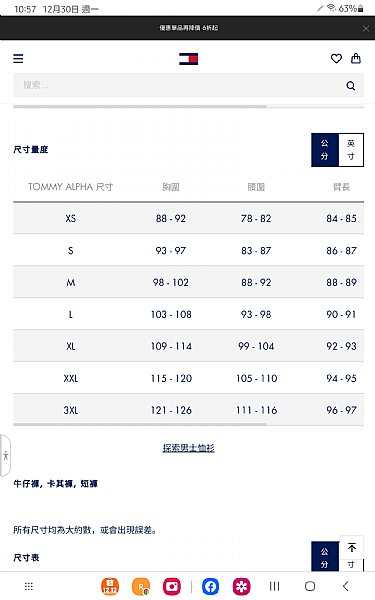Open the wishlist heart icon
The width and height of the screenshot is (375, 600).
tap(336, 59)
